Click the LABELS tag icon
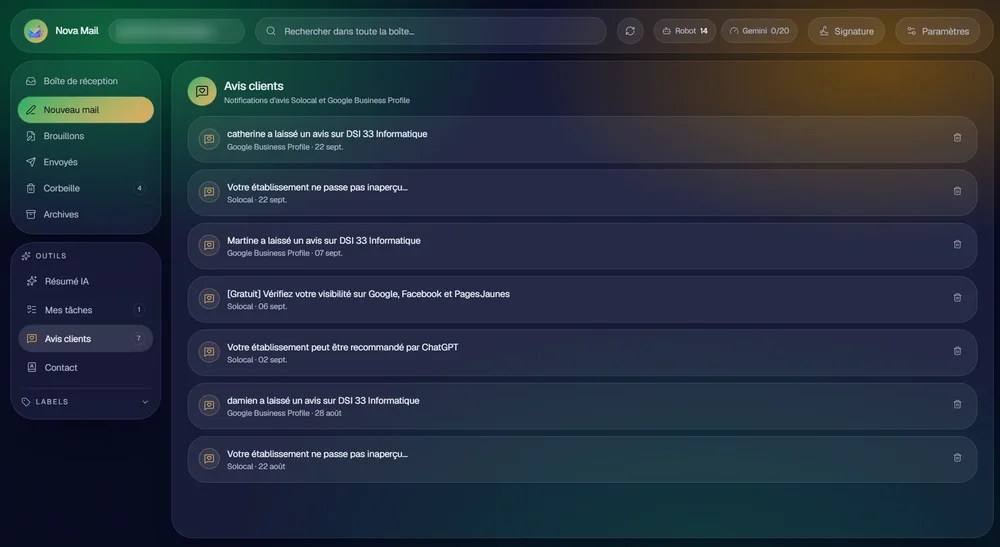The width and height of the screenshot is (1000, 547). [x=26, y=402]
